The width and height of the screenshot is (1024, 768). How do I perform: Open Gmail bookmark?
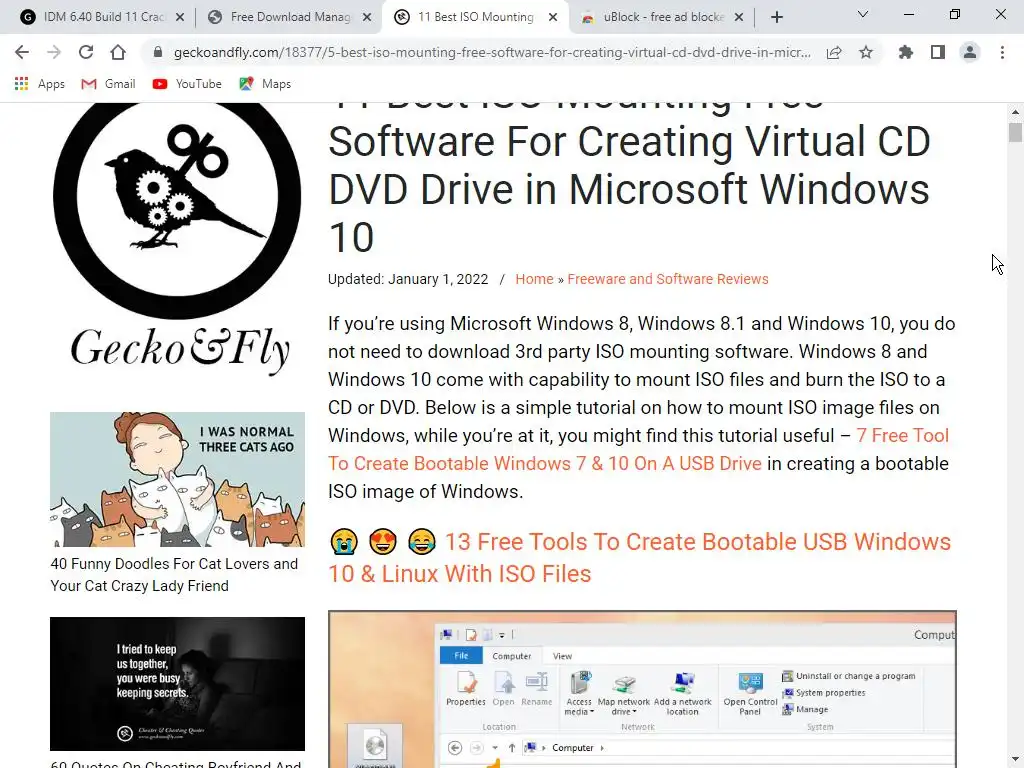pyautogui.click(x=108, y=84)
